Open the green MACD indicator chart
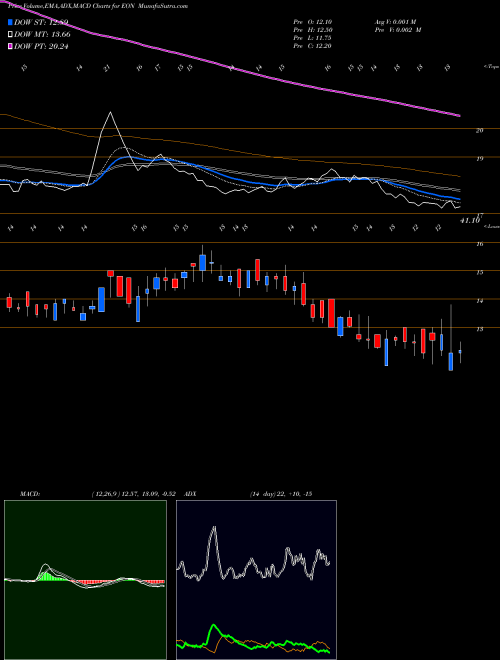Viewport: 500px width, 660px height. [85, 580]
